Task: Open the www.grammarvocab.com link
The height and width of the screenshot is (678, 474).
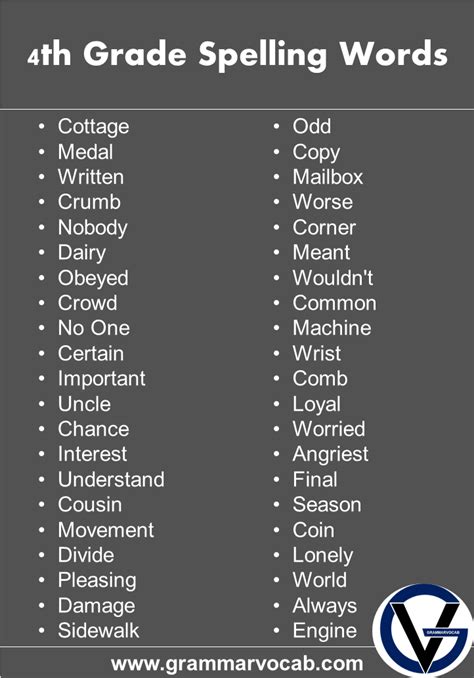Action: (x=237, y=663)
